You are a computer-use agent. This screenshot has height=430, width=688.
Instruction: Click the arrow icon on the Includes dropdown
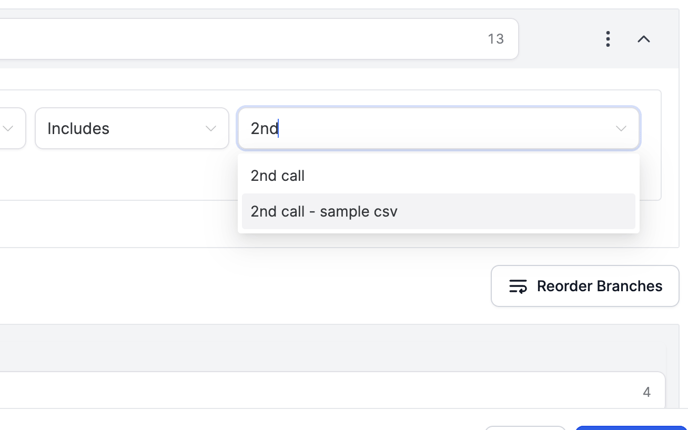click(211, 128)
